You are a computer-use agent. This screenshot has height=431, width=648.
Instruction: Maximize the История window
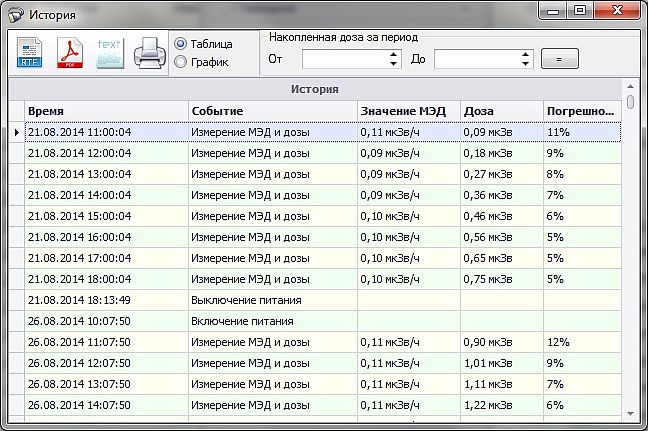click(x=580, y=11)
